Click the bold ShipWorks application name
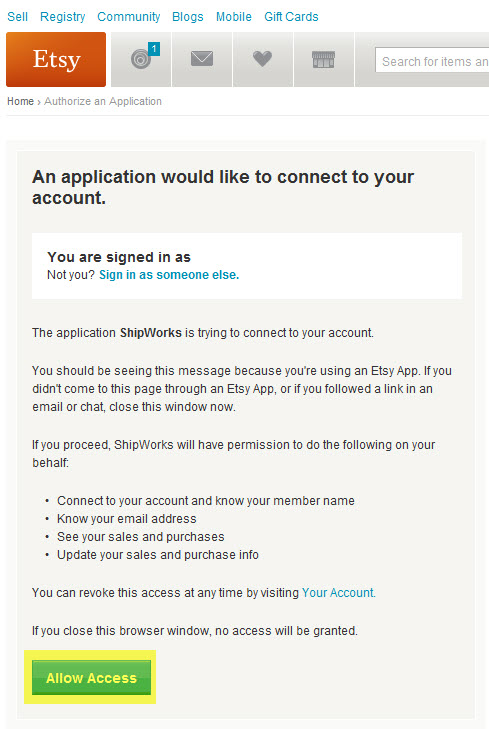This screenshot has height=729, width=489. pyautogui.click(x=151, y=333)
